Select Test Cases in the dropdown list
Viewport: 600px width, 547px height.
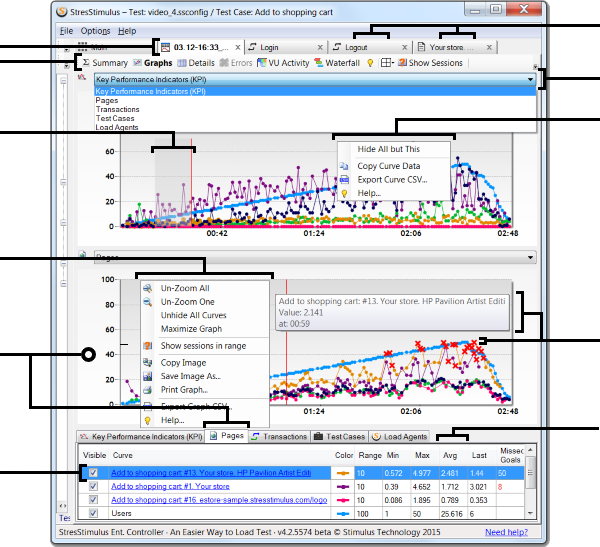click(315, 118)
